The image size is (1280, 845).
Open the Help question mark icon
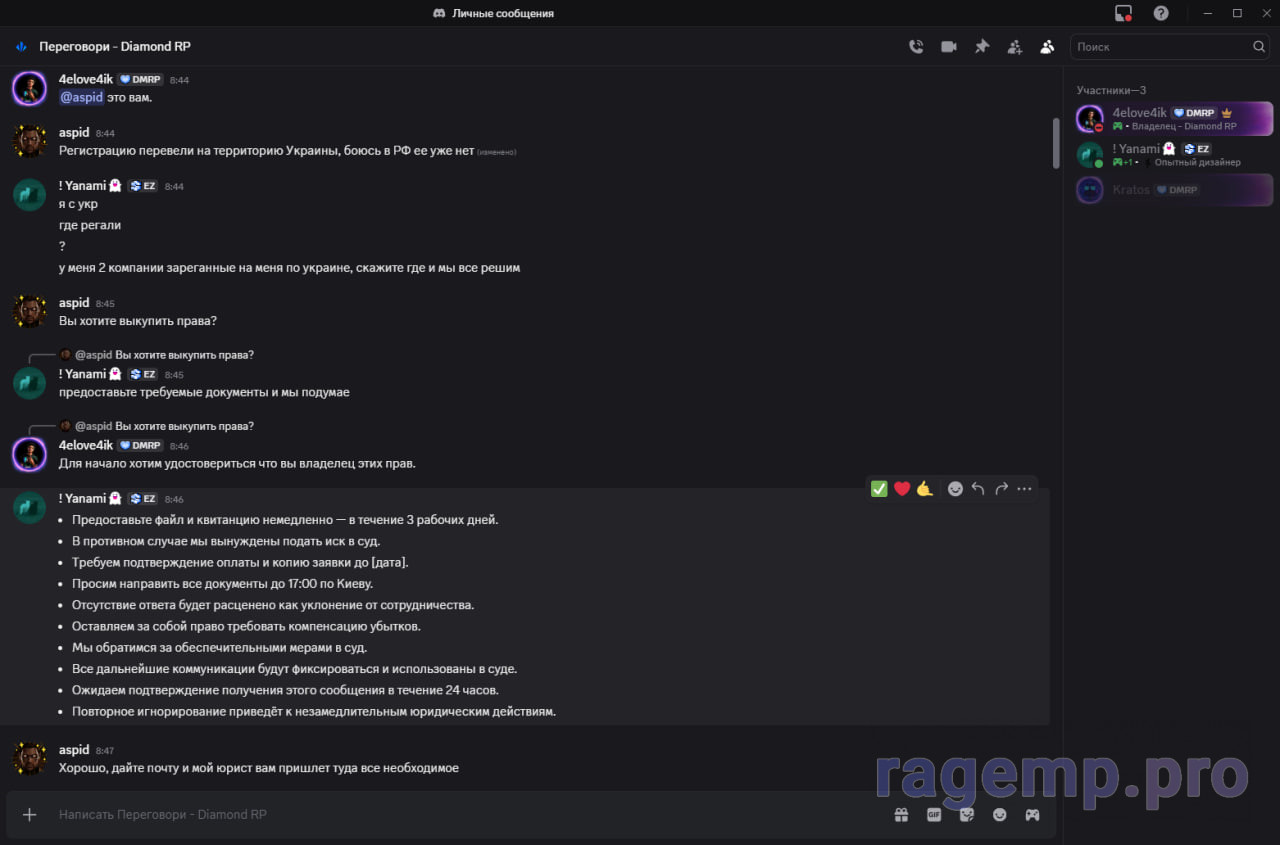pyautogui.click(x=1160, y=13)
